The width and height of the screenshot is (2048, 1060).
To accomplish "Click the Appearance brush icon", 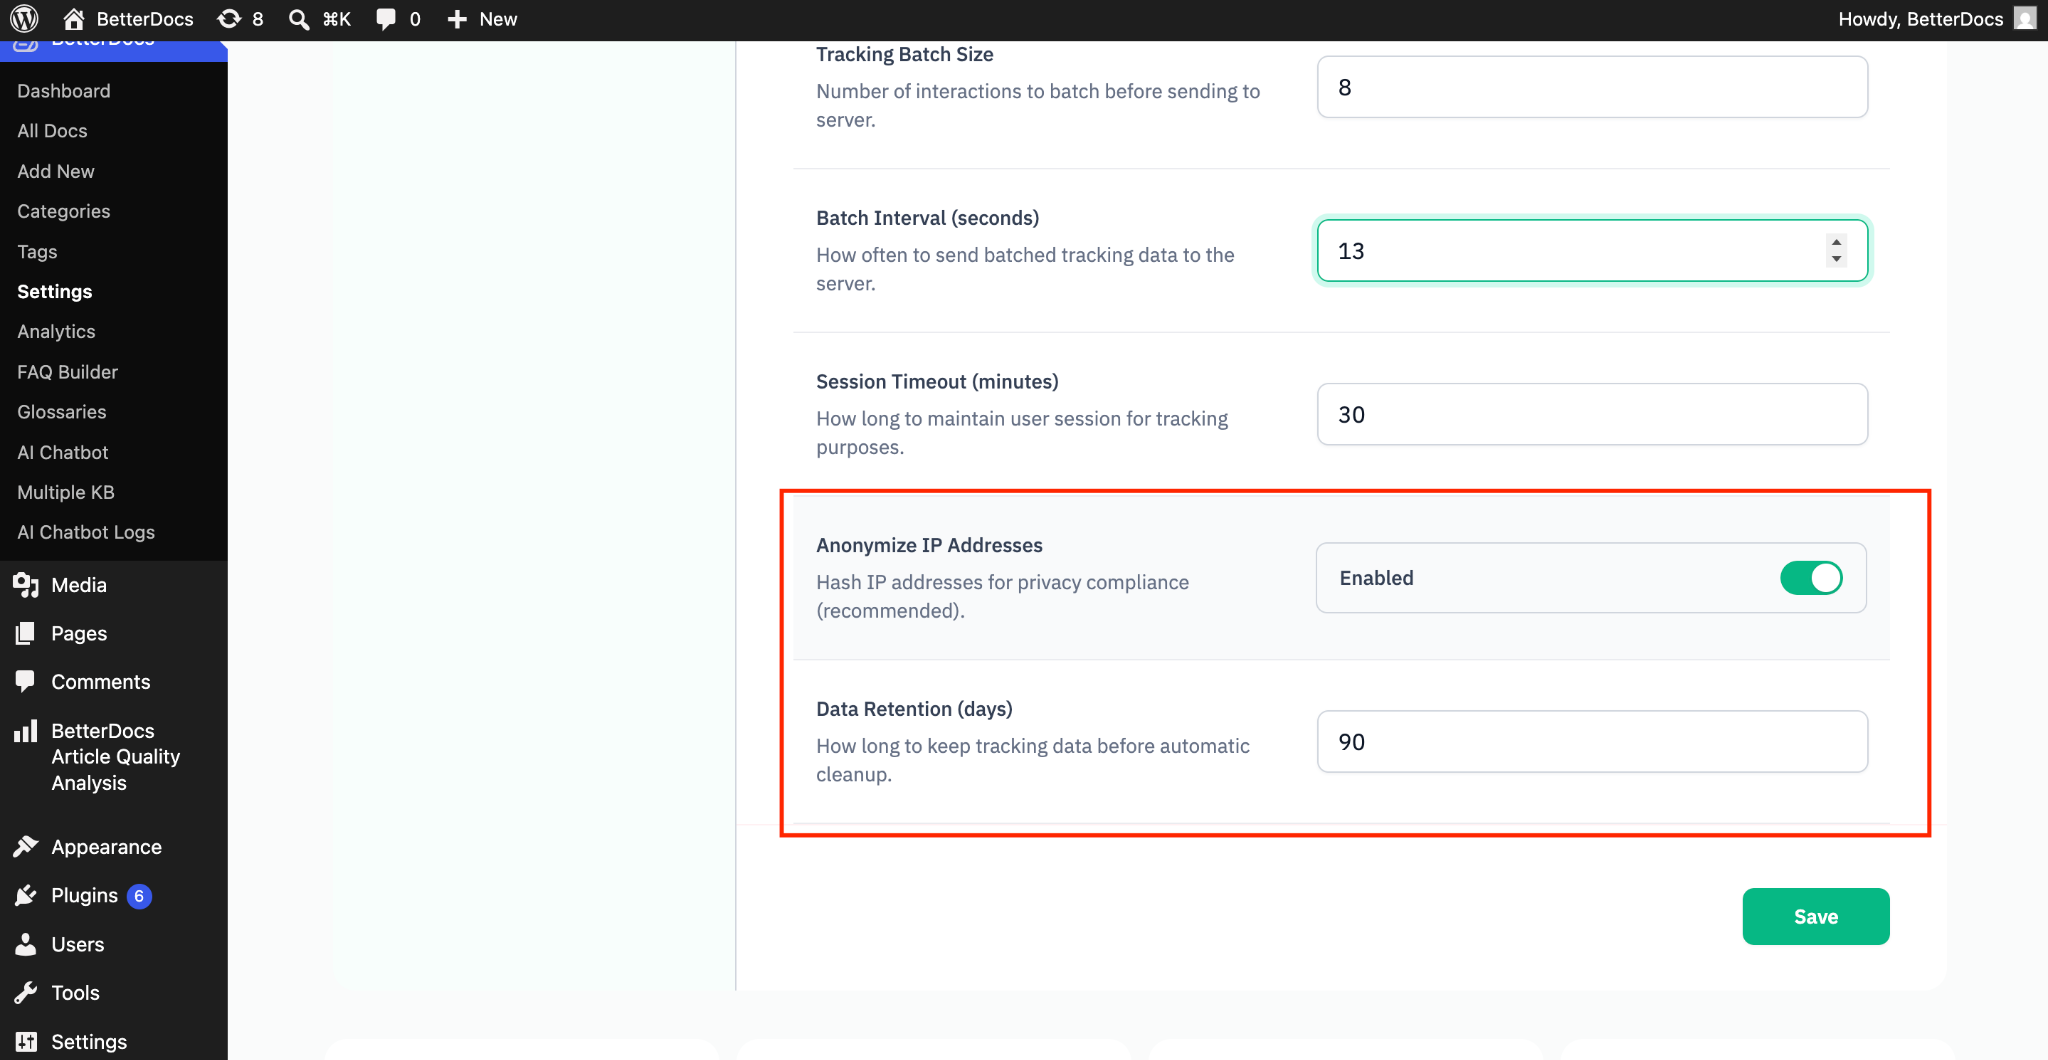I will pyautogui.click(x=26, y=847).
